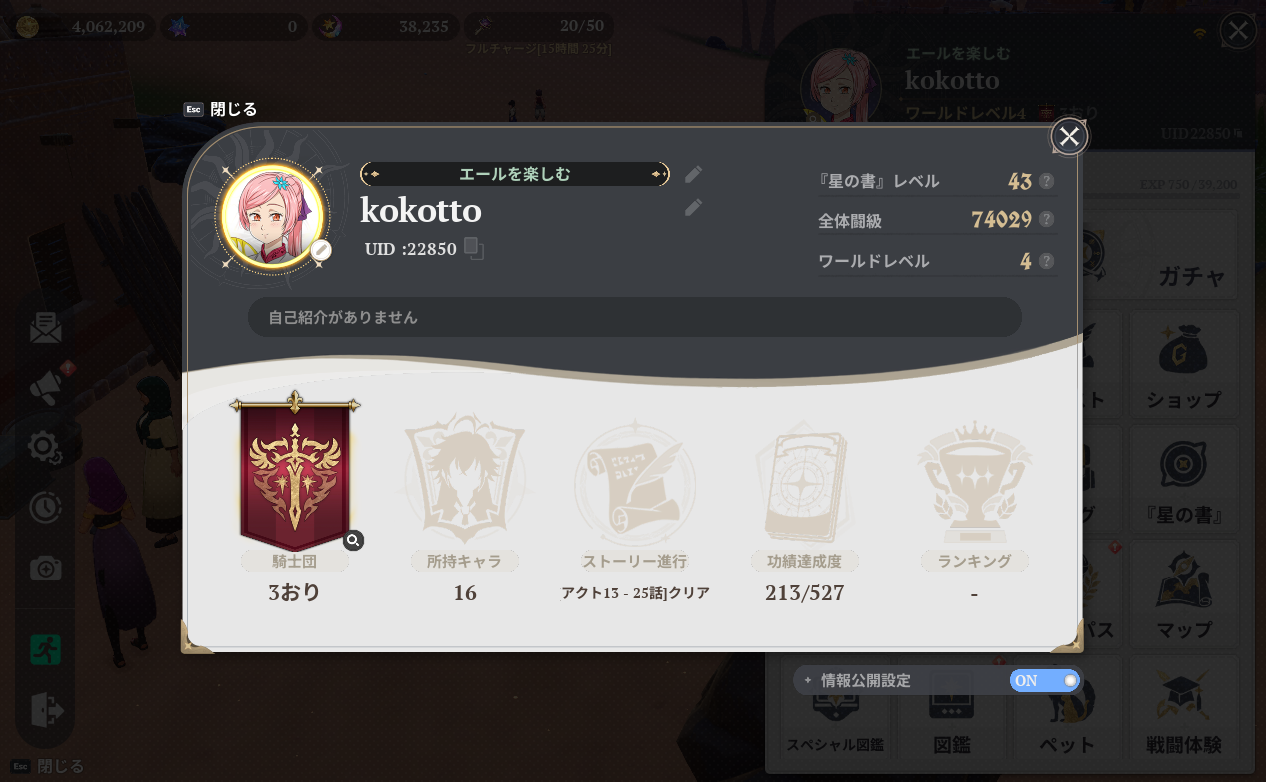This screenshot has height=782, width=1266.
Task: Show help for 『星の書』レベル
Action: point(1046,181)
